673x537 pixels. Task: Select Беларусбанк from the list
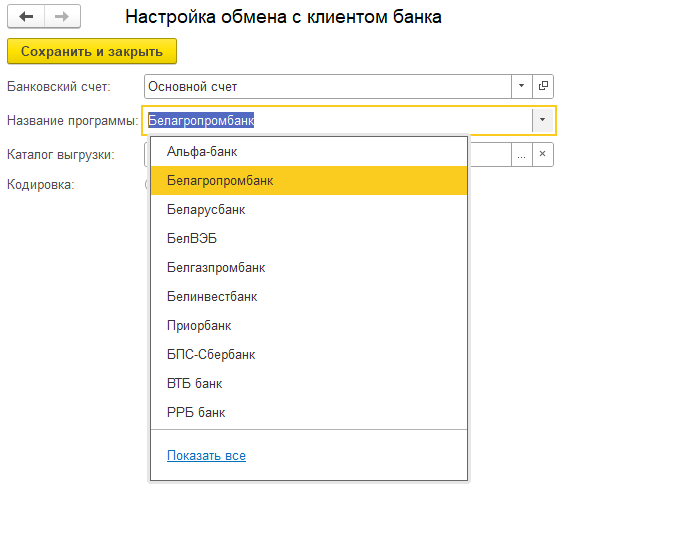click(x=309, y=209)
